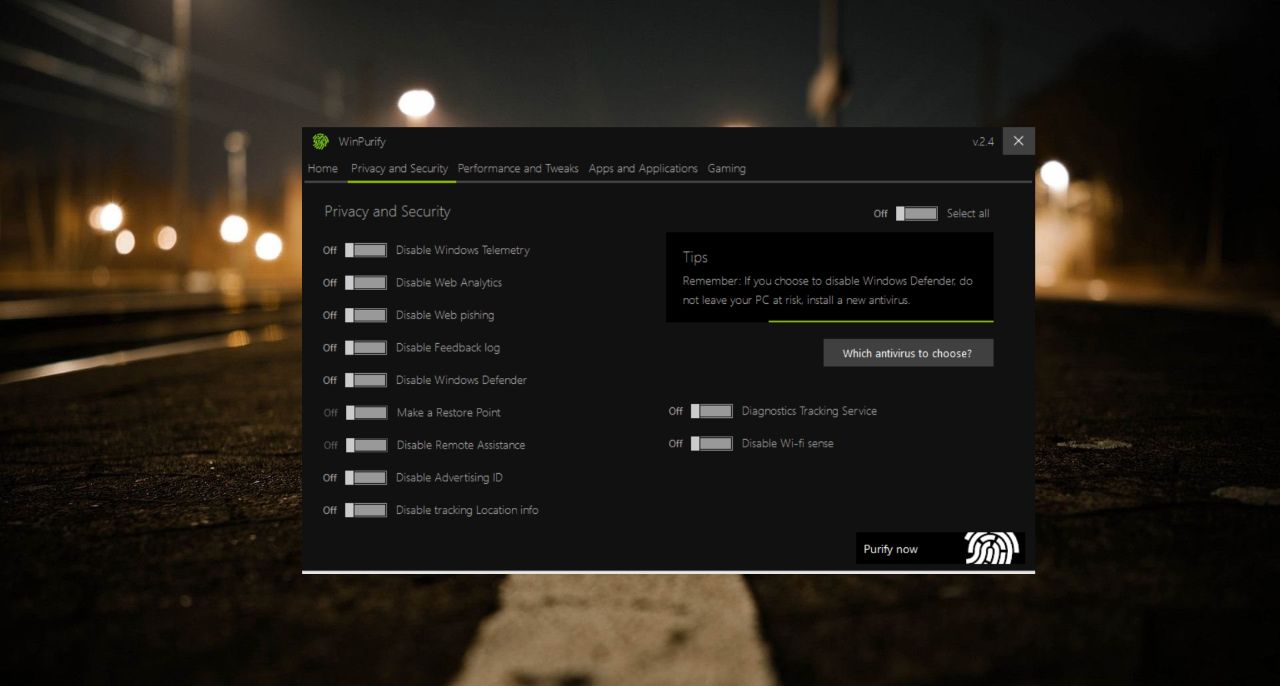
Task: Switch on Disable Wi-fi sense
Action: click(712, 443)
